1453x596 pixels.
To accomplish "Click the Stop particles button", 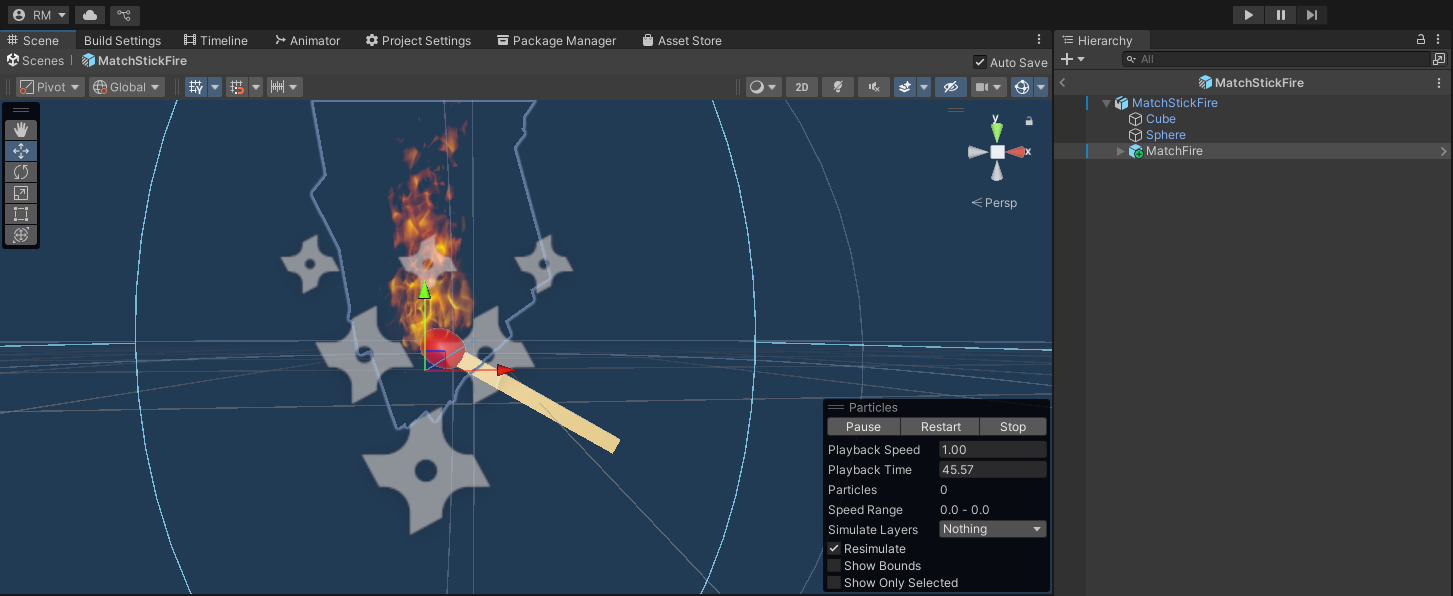I will 1012,427.
